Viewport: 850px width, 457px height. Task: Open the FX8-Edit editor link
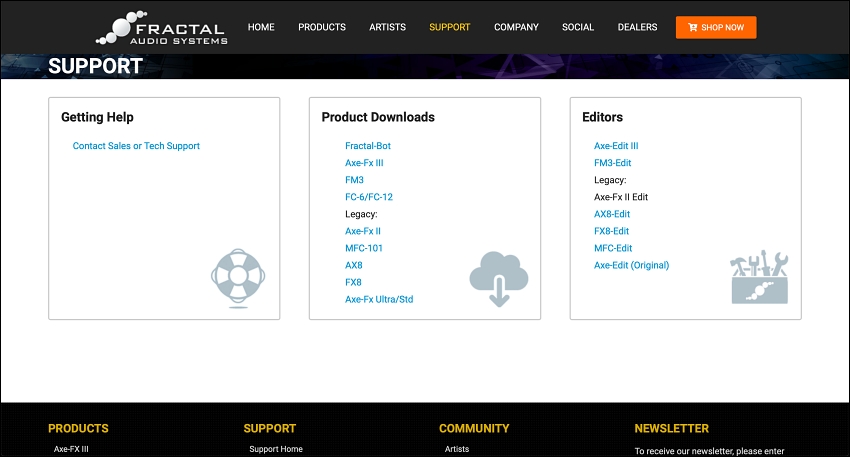(x=611, y=231)
